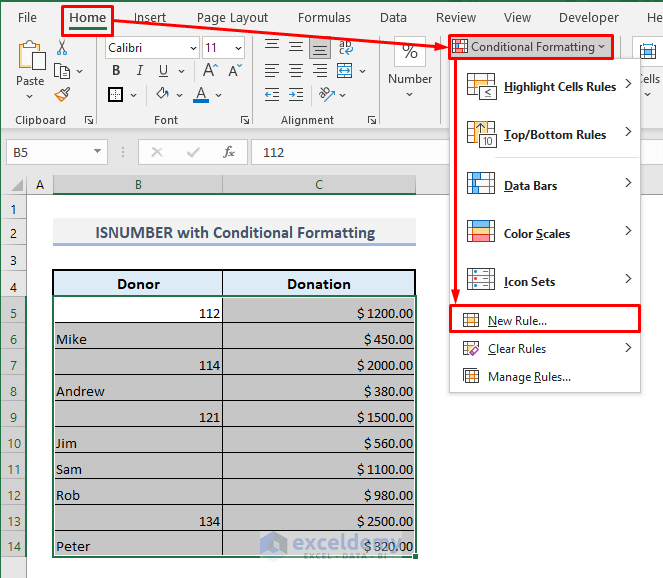The image size is (663, 578).
Task: Expand Font Color dropdown arrow
Action: (x=219, y=95)
